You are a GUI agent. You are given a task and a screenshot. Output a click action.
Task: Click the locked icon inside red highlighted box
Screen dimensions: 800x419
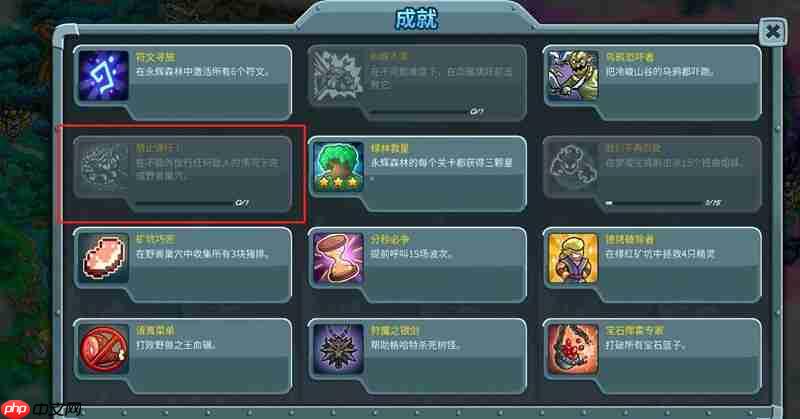tap(104, 167)
